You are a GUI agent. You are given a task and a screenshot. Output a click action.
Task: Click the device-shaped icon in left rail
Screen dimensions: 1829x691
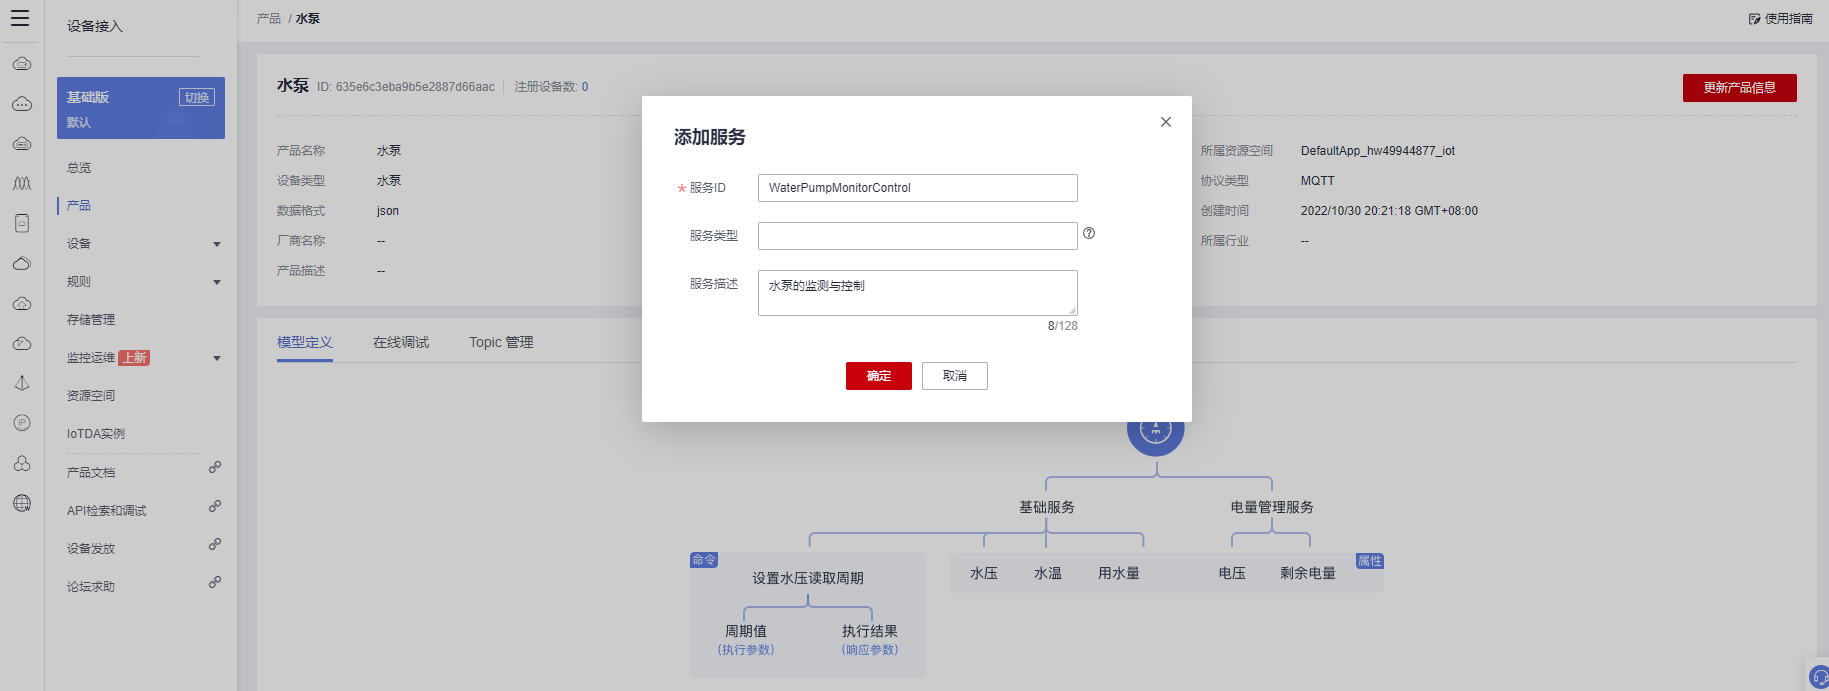(22, 224)
